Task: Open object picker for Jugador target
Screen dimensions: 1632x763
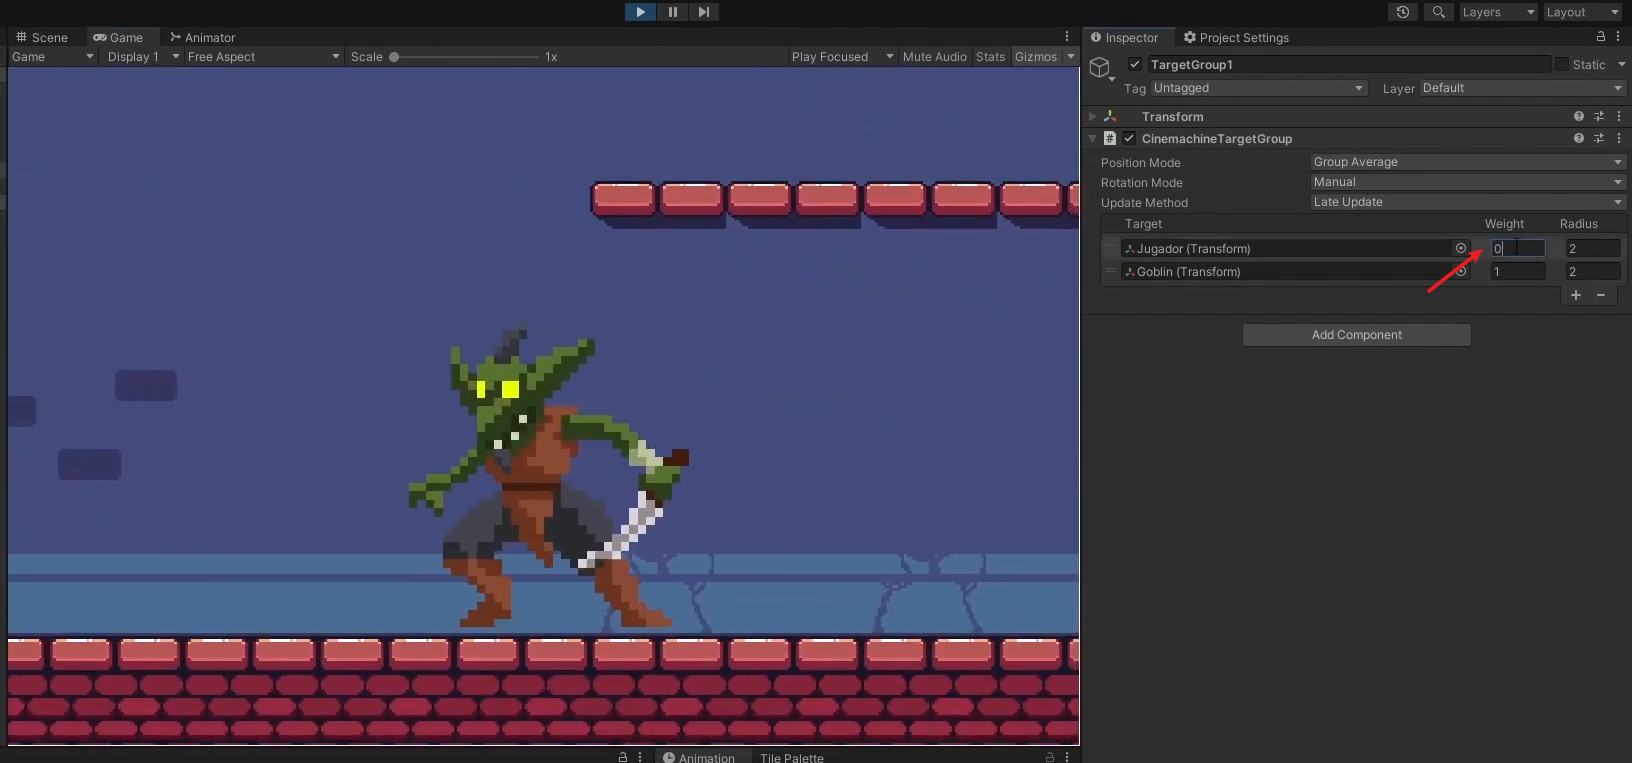Action: [x=1461, y=248]
